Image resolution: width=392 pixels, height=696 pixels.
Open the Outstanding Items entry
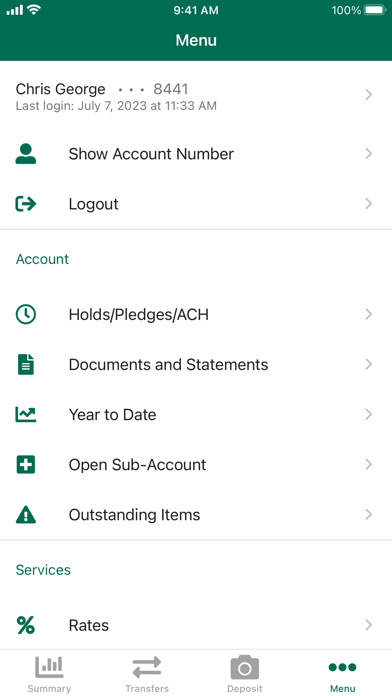[134, 515]
